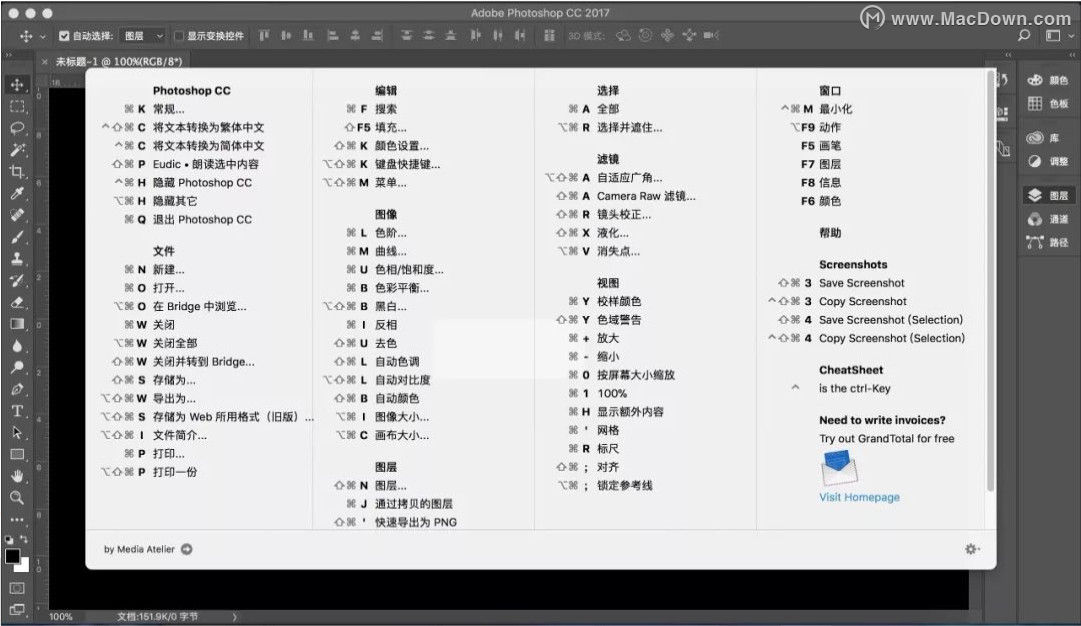Open the status bar info arrow menu
Viewport: 1081px width, 626px height.
coord(234,616)
